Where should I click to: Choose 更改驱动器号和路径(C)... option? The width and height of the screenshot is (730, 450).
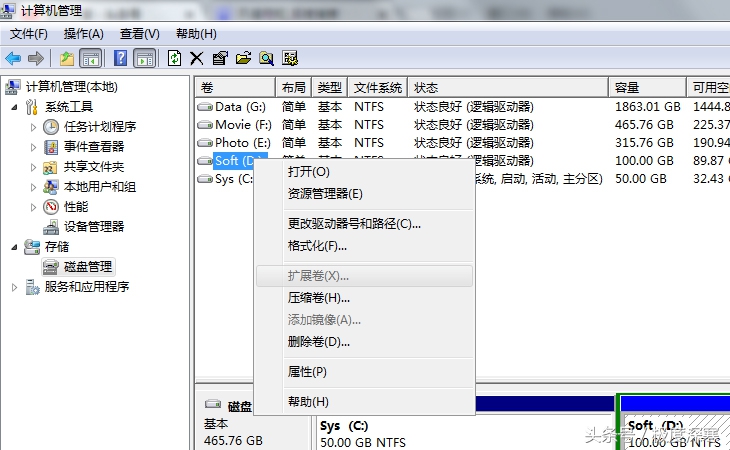click(x=364, y=224)
